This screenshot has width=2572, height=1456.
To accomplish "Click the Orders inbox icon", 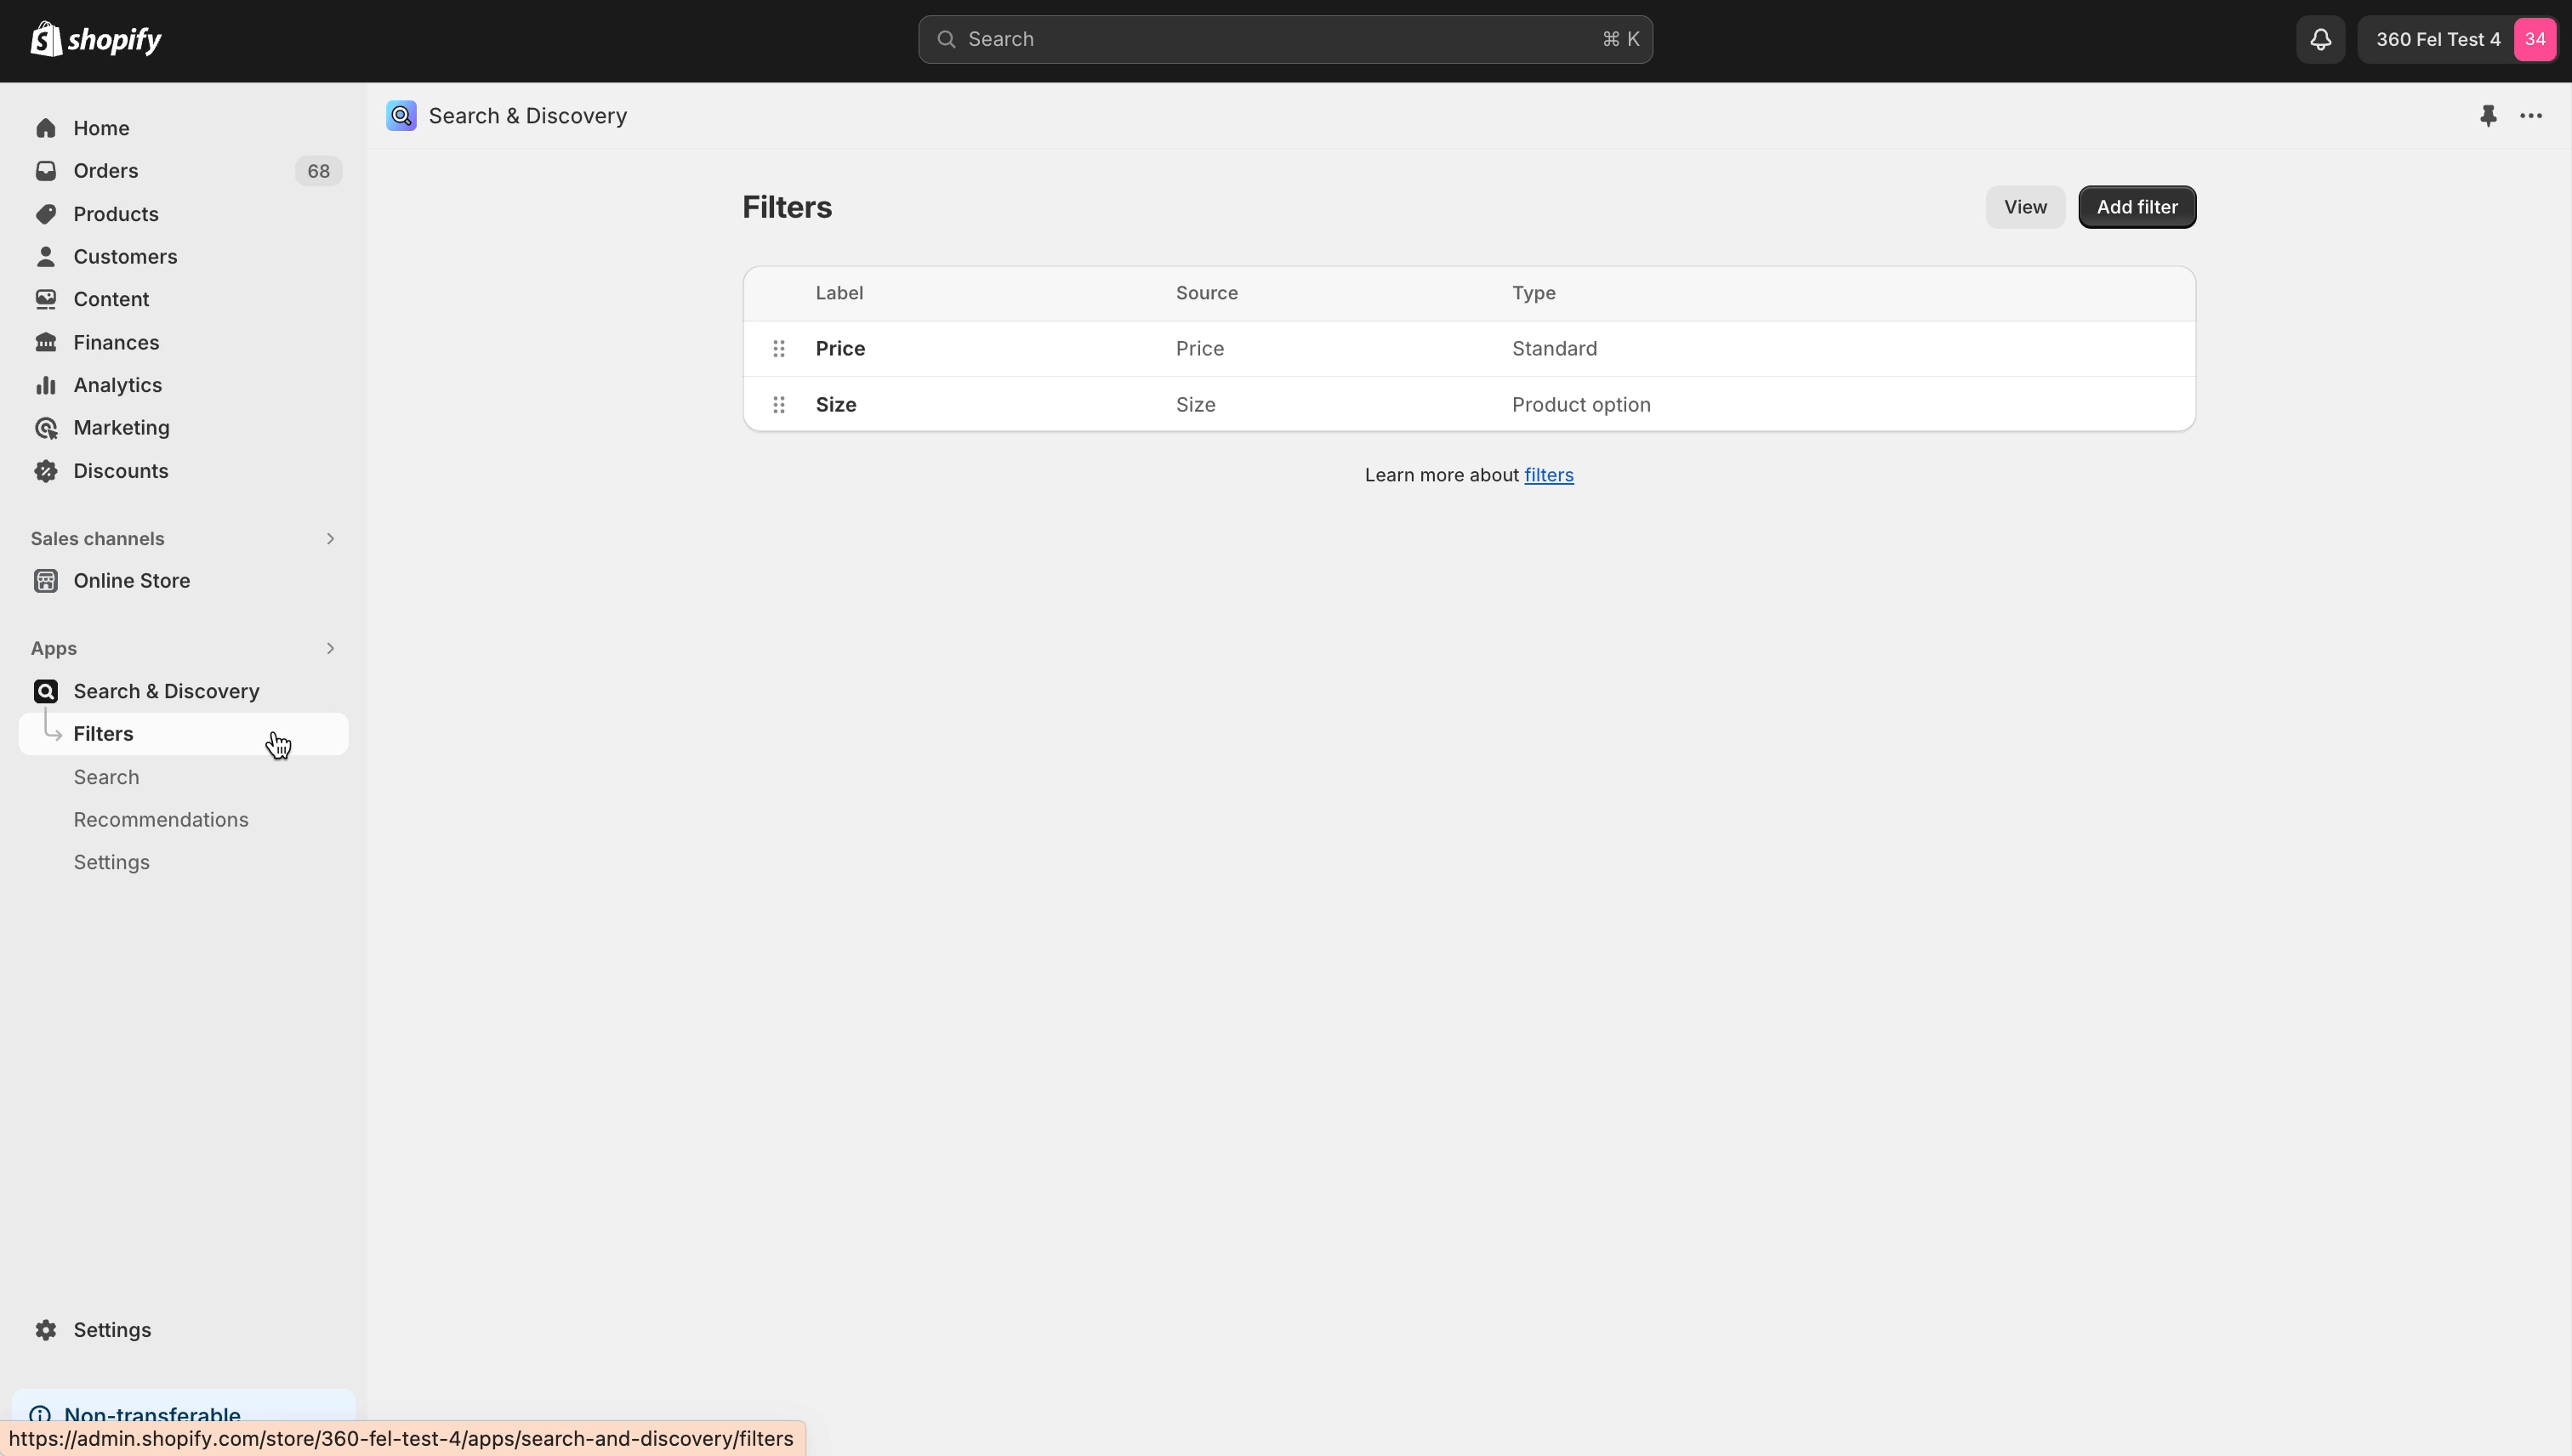I will tap(46, 171).
